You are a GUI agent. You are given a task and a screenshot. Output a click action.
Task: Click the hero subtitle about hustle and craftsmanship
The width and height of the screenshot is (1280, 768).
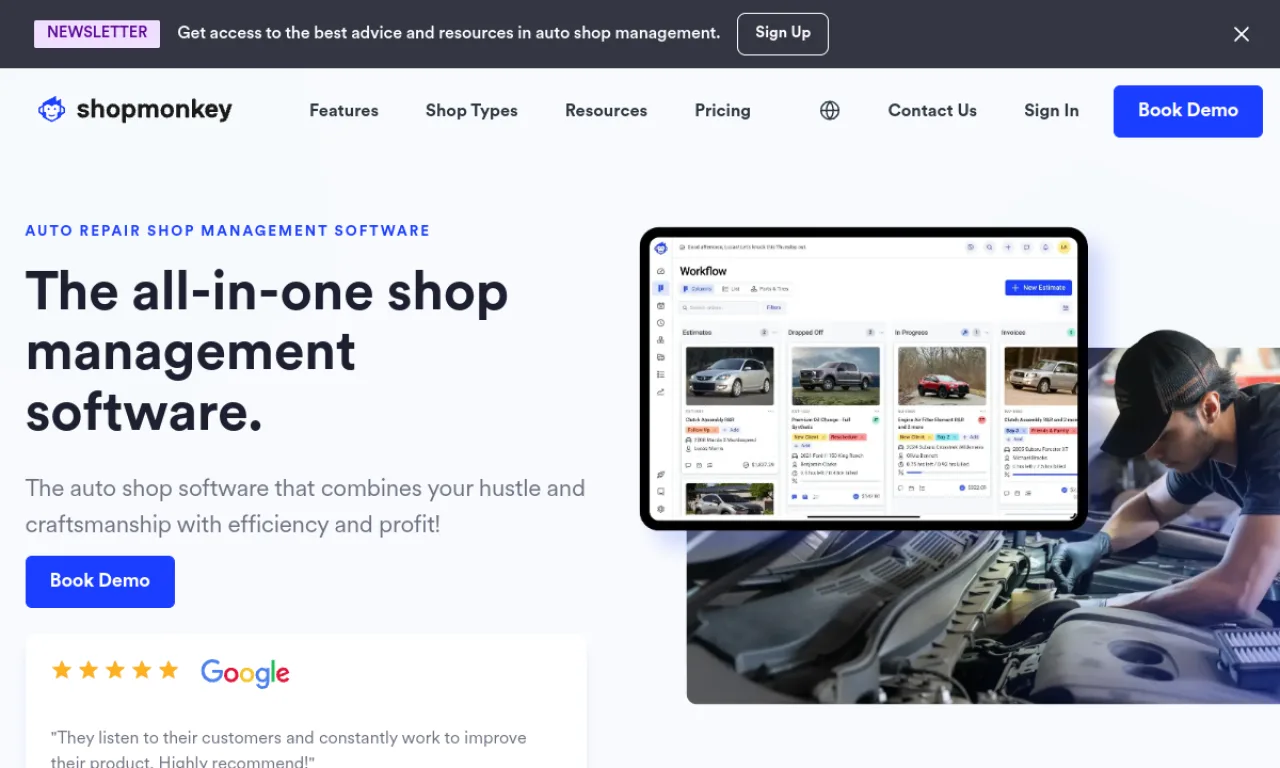click(x=305, y=506)
